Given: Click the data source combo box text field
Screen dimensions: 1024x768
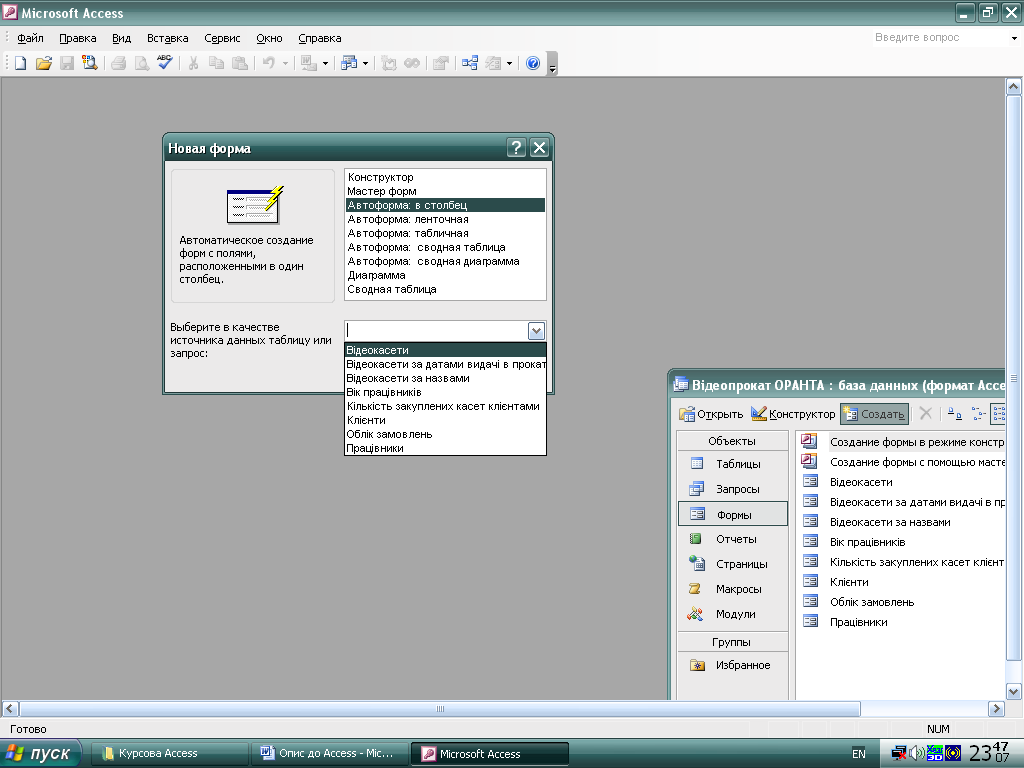Looking at the screenshot, I should [436, 330].
